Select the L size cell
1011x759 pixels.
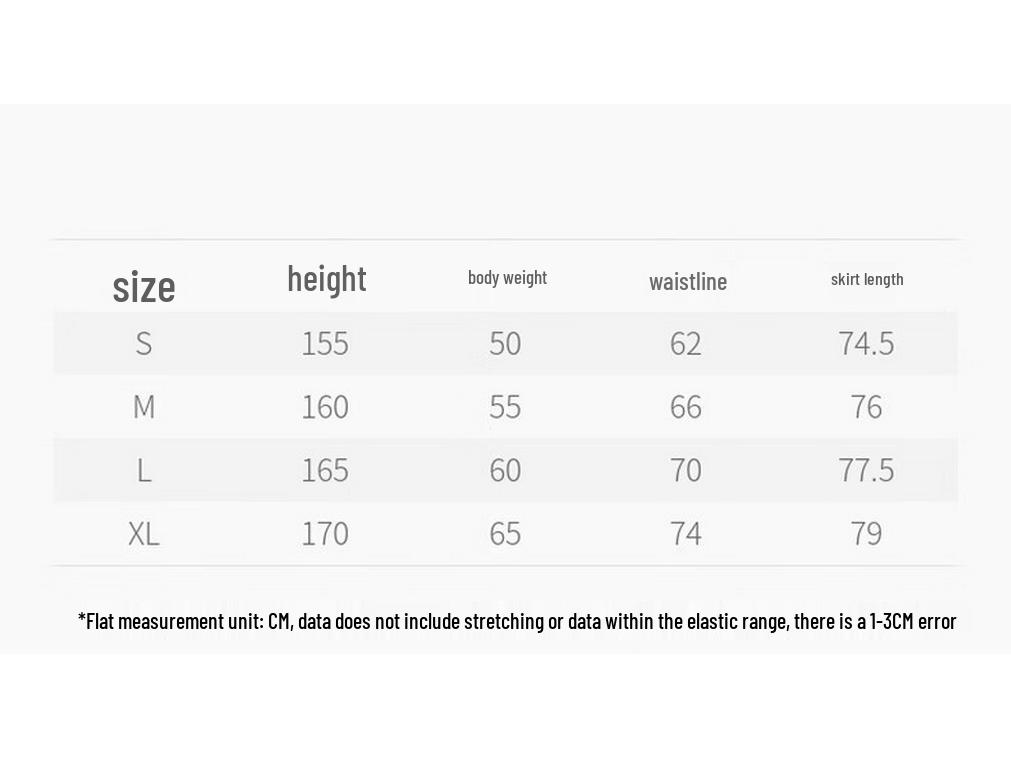(x=144, y=470)
